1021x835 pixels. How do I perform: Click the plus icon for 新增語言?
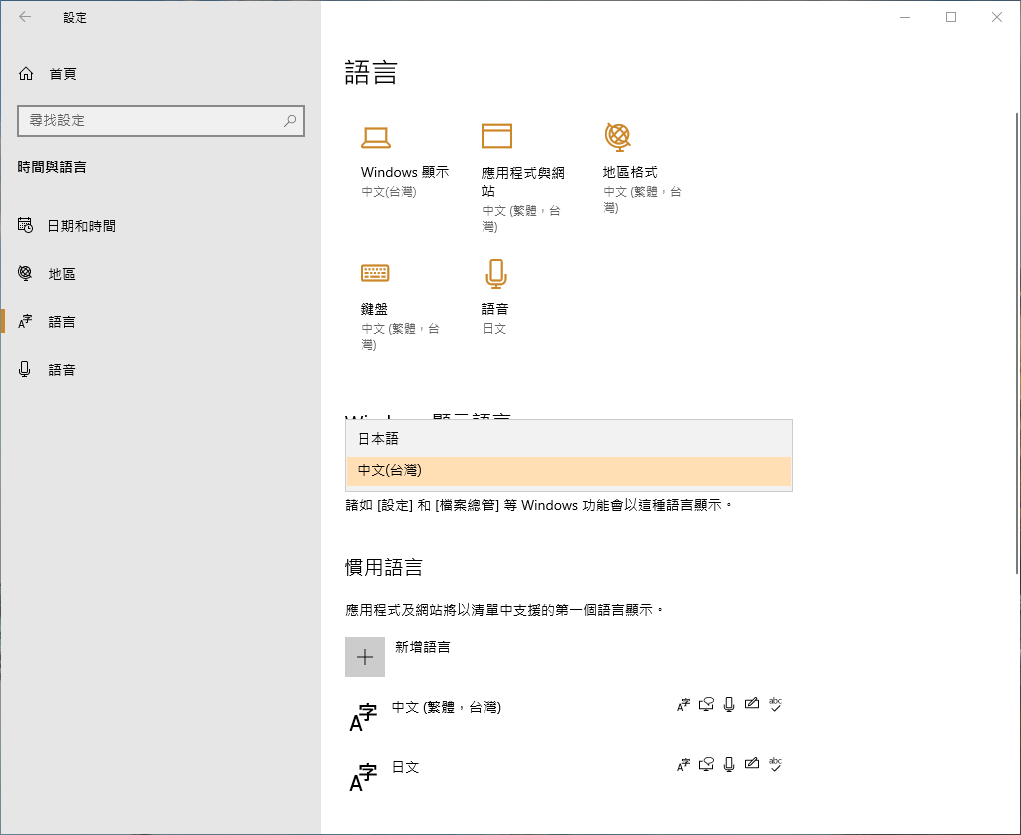[365, 657]
